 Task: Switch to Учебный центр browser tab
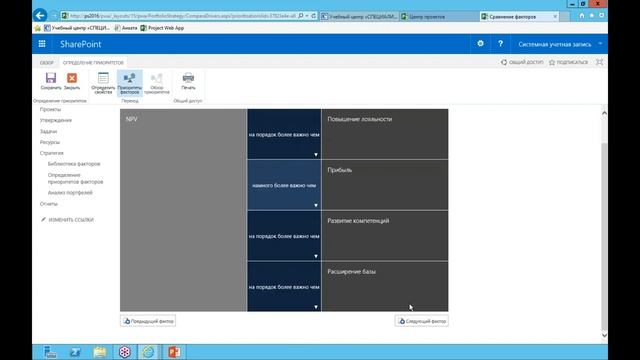point(358,17)
